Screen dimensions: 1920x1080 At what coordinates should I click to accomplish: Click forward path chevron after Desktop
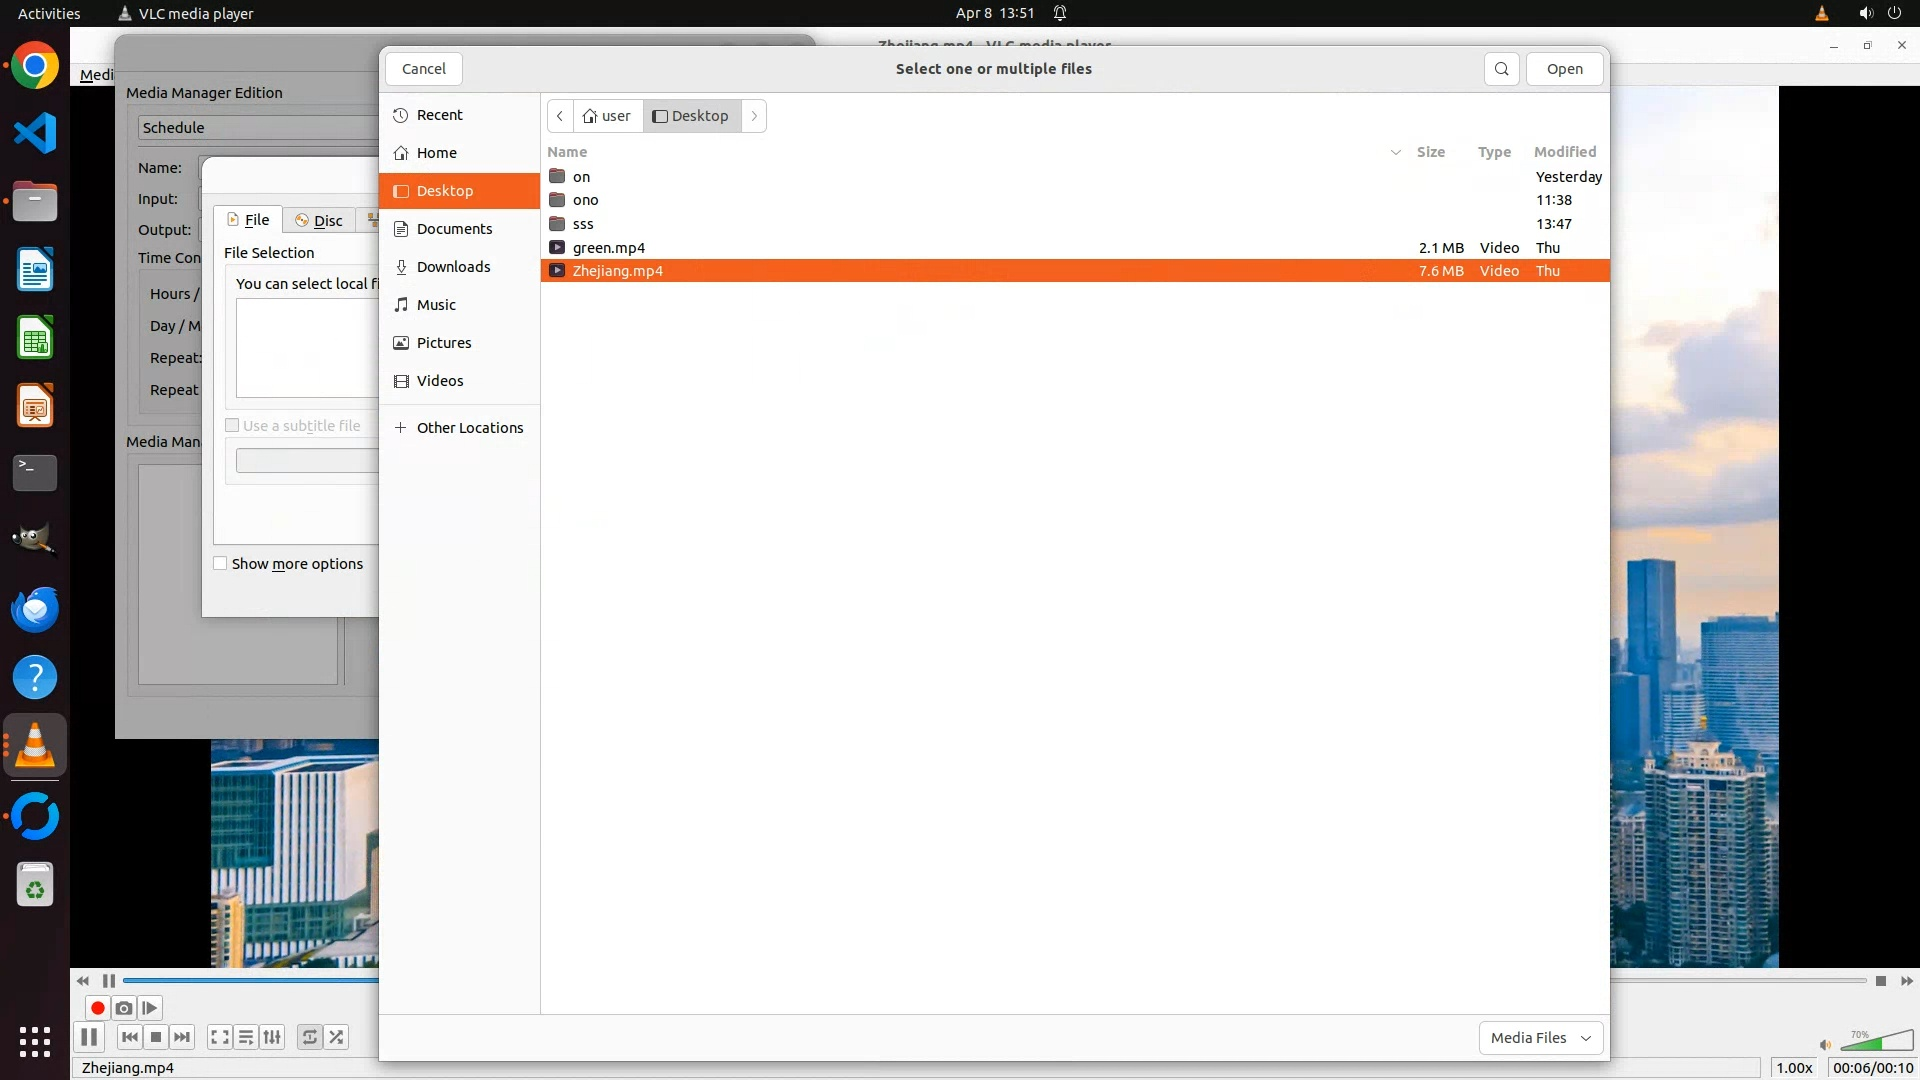(x=755, y=116)
